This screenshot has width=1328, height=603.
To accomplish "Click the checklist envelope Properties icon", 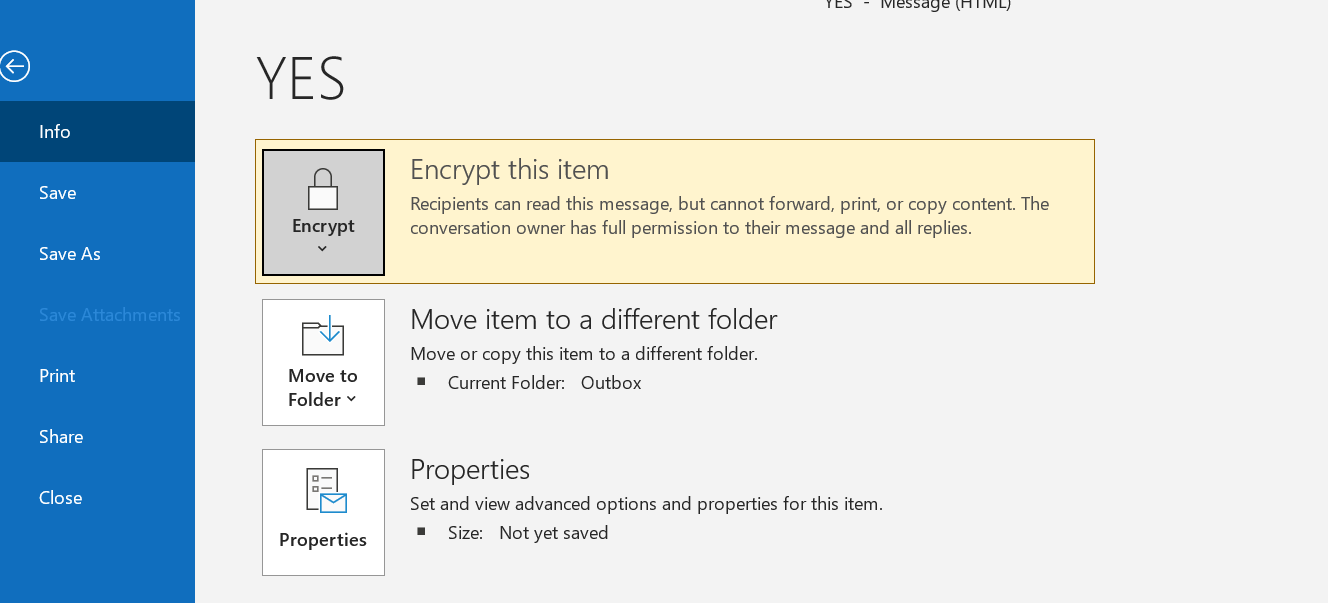I will 325,491.
